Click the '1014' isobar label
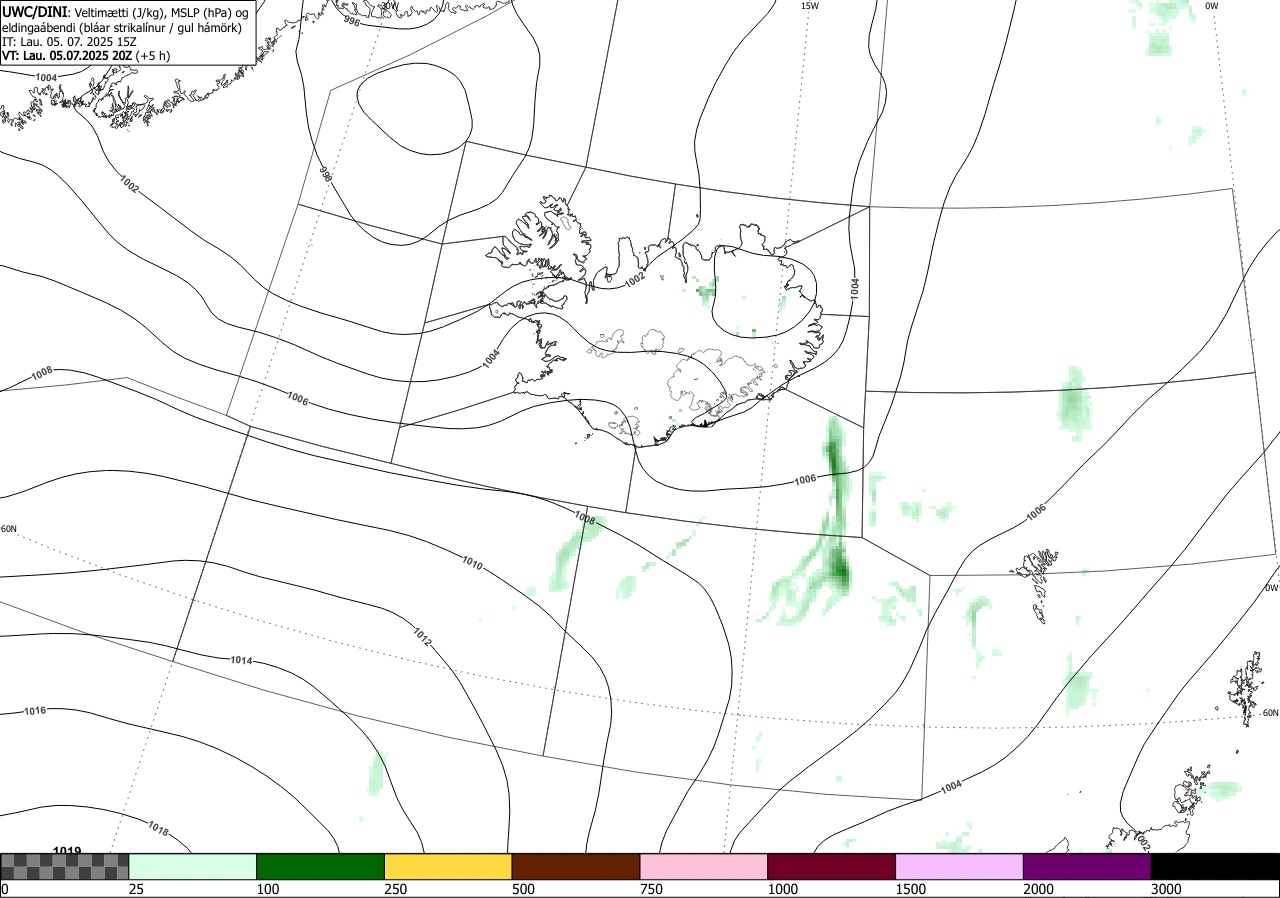1280x898 pixels. 241,661
